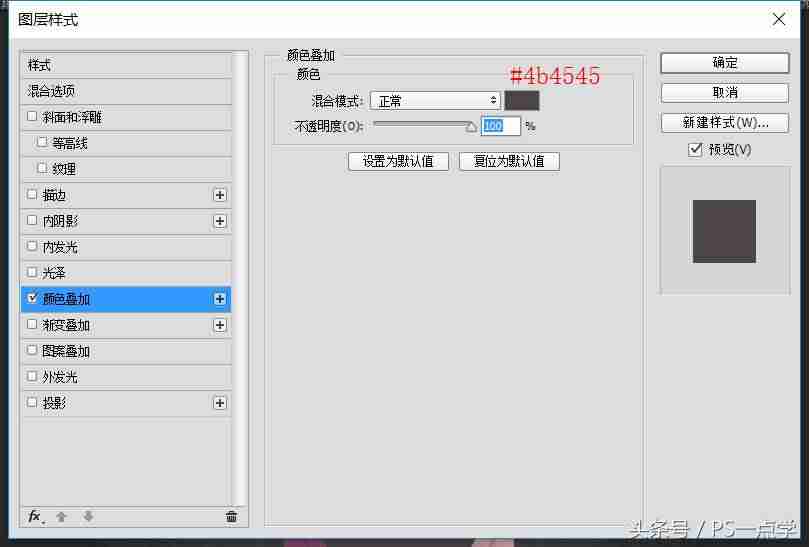
Task: Select the 内阴影 list entry label
Action: point(60,221)
